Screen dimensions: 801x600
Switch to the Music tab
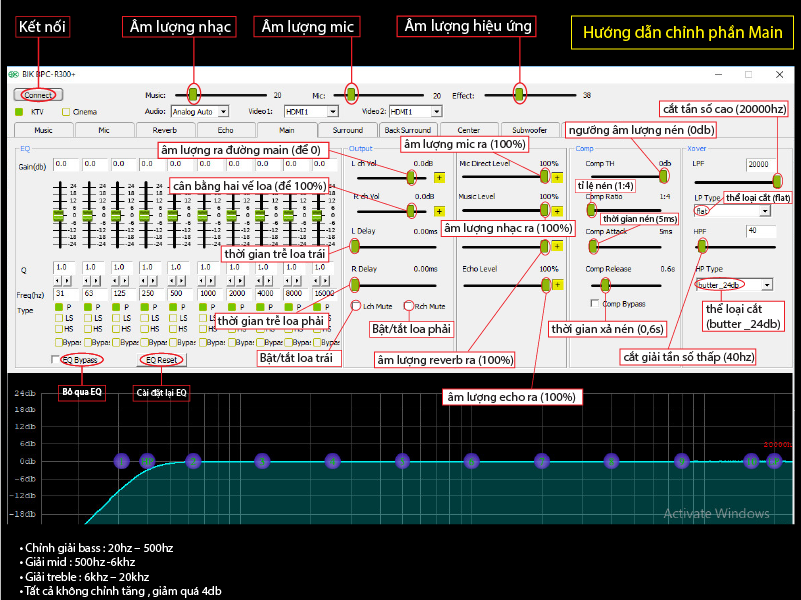point(43,130)
